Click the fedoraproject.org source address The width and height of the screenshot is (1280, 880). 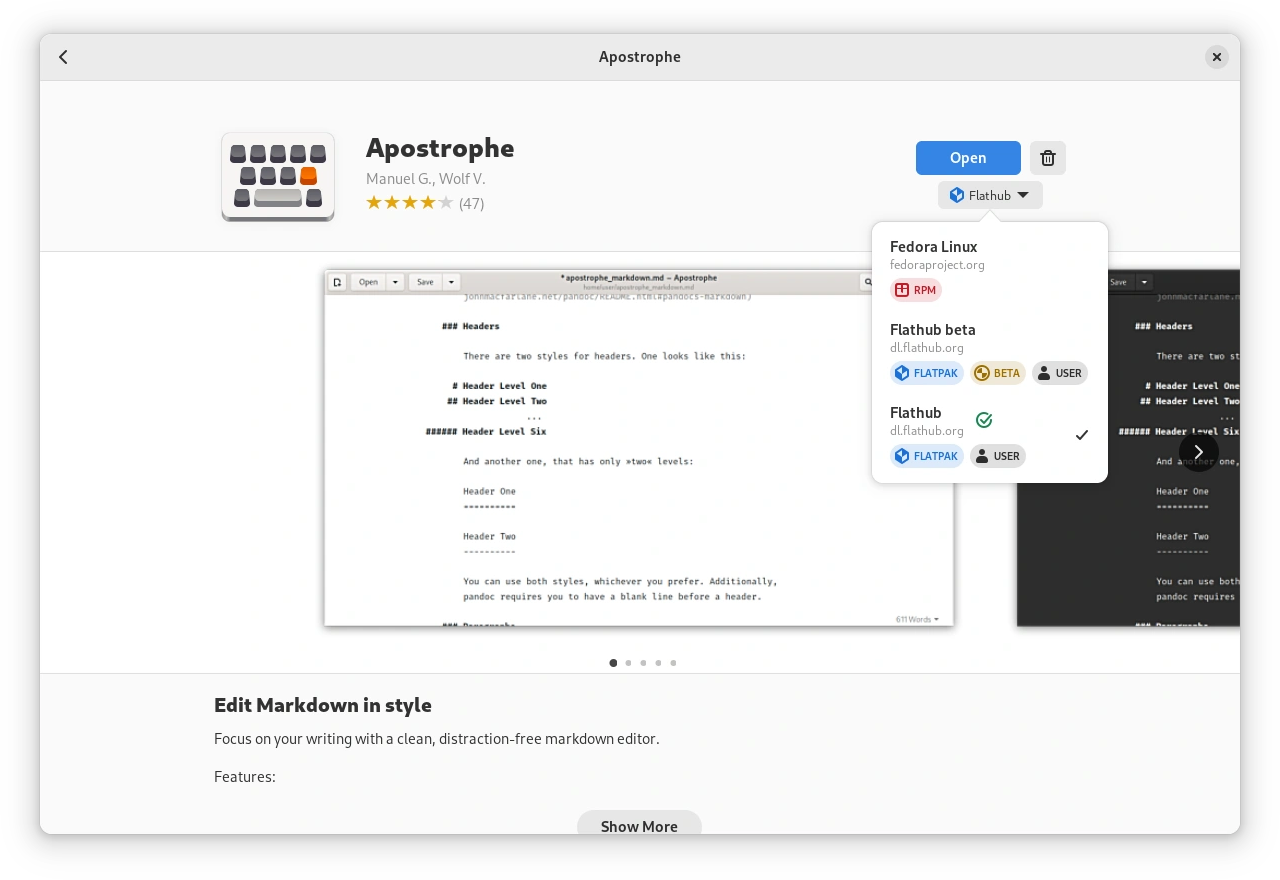coord(937,265)
